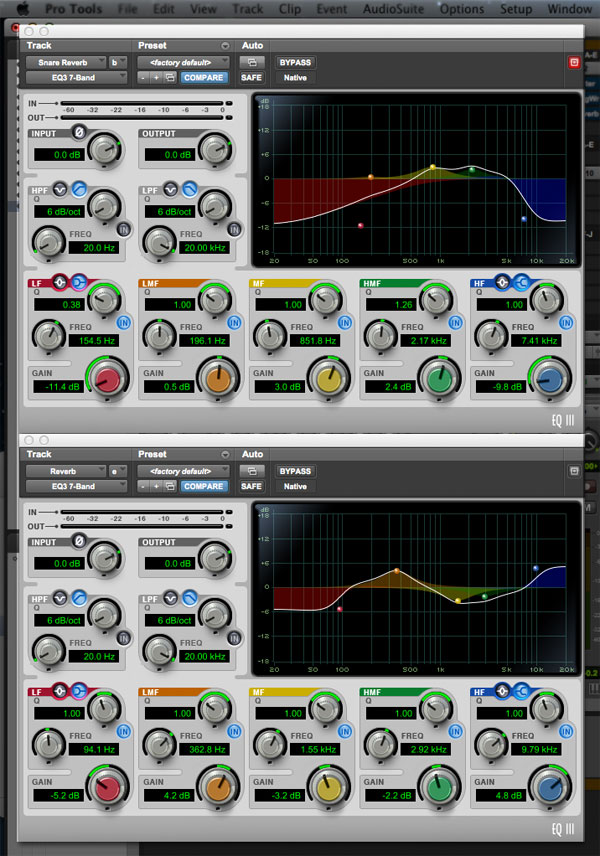Select HPF high-pass shape in Snare Reverb EQ

coord(79,189)
